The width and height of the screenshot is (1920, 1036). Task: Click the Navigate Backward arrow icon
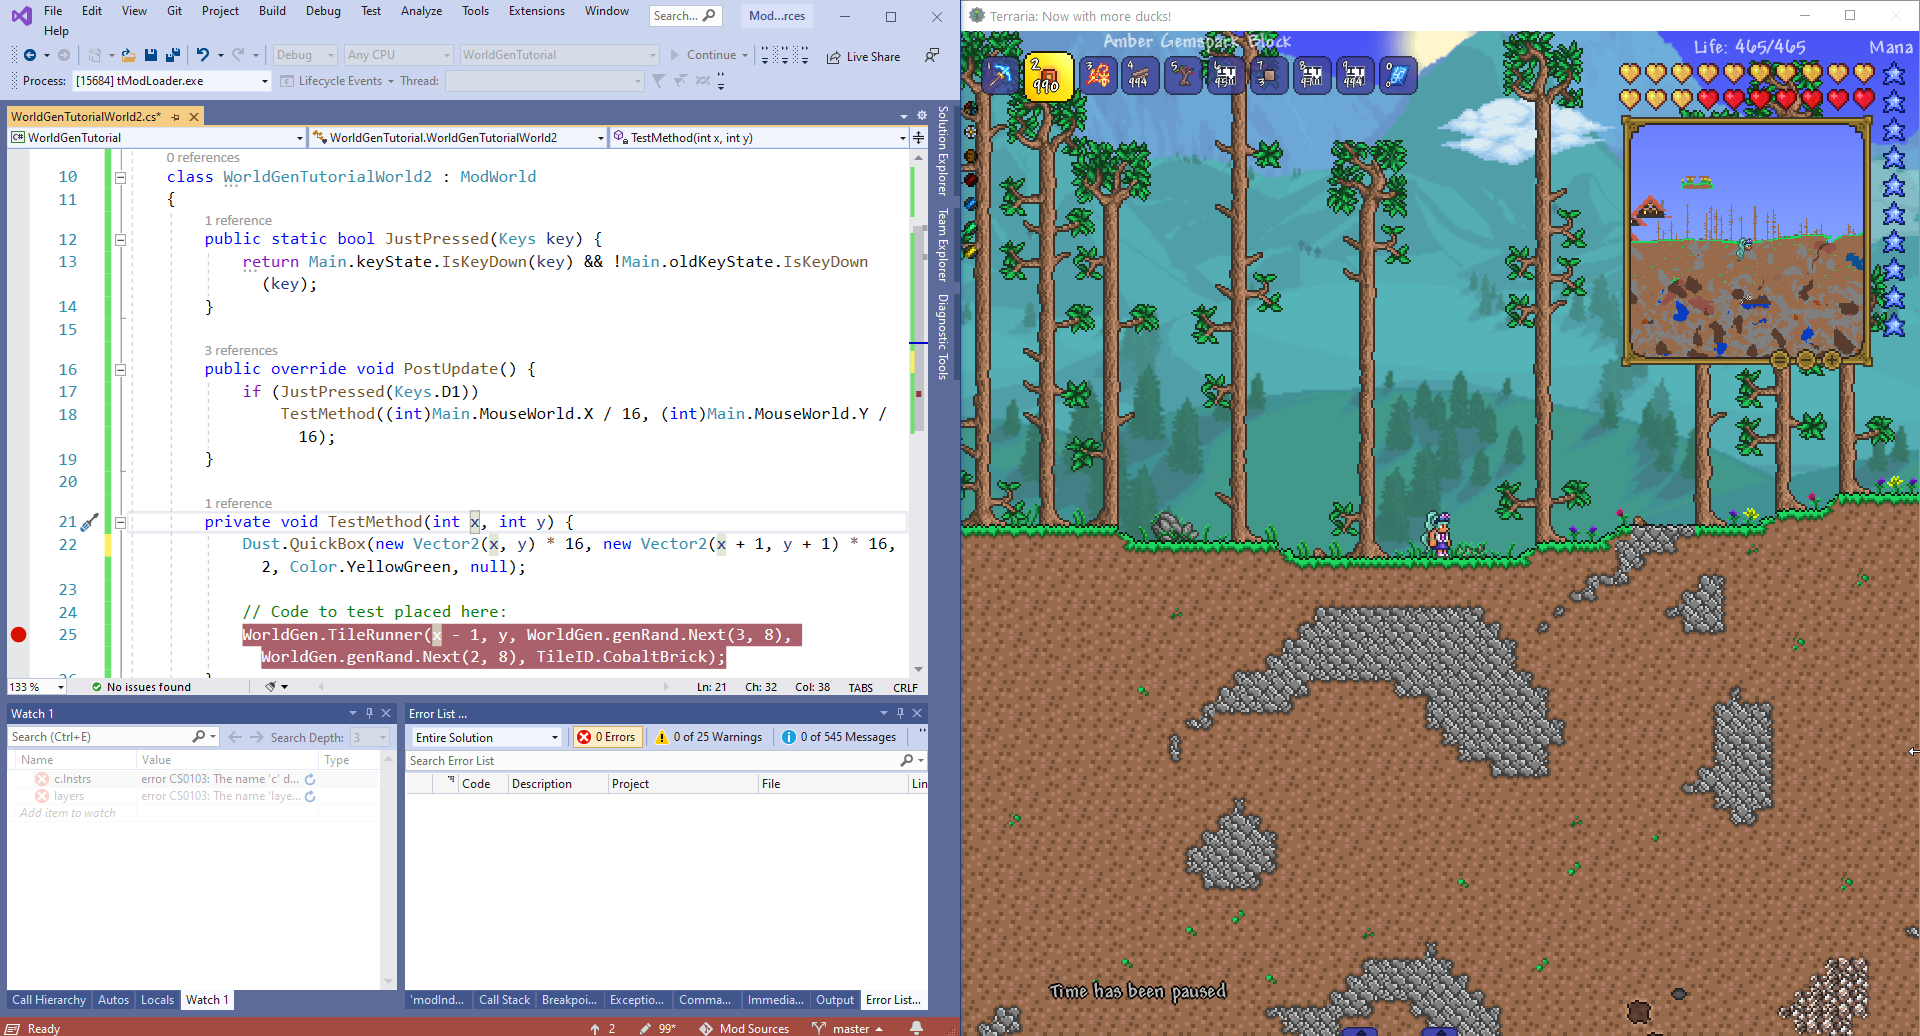30,55
